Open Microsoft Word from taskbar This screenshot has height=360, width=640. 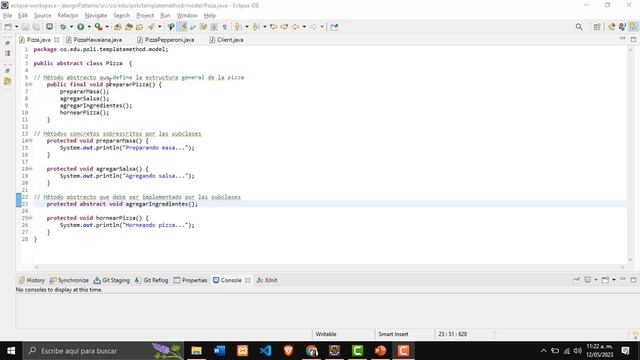[219, 351]
